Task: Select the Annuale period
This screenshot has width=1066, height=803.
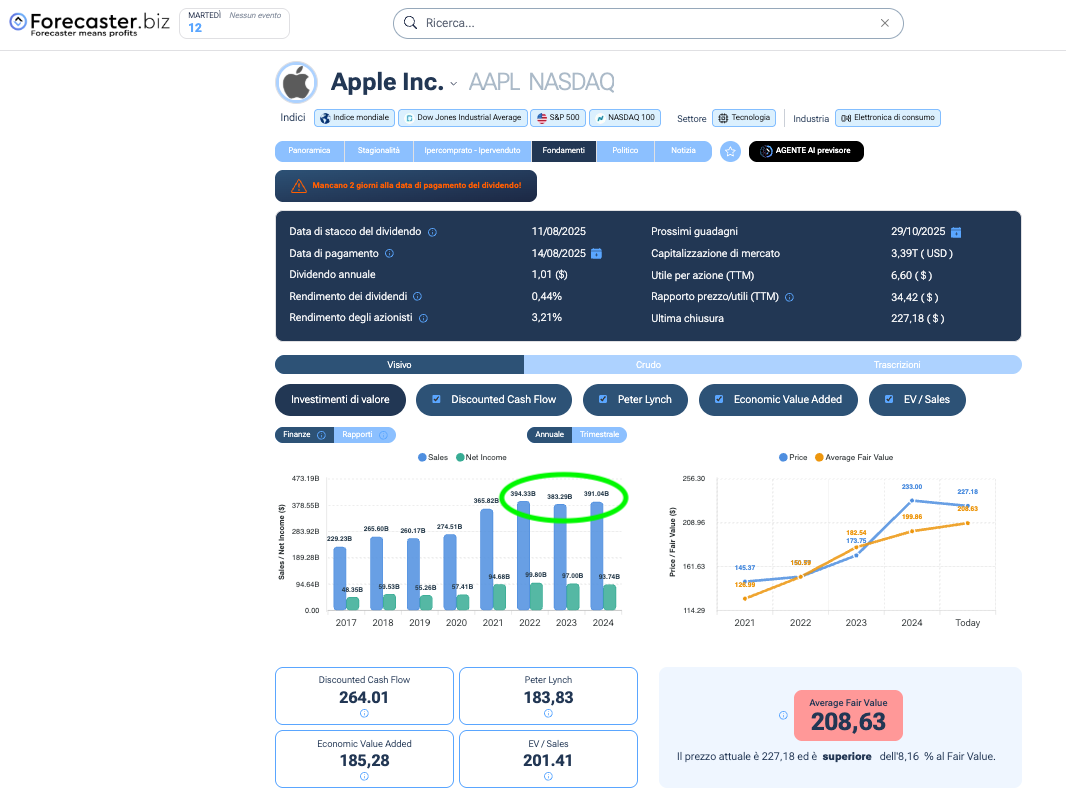Action: pos(549,435)
